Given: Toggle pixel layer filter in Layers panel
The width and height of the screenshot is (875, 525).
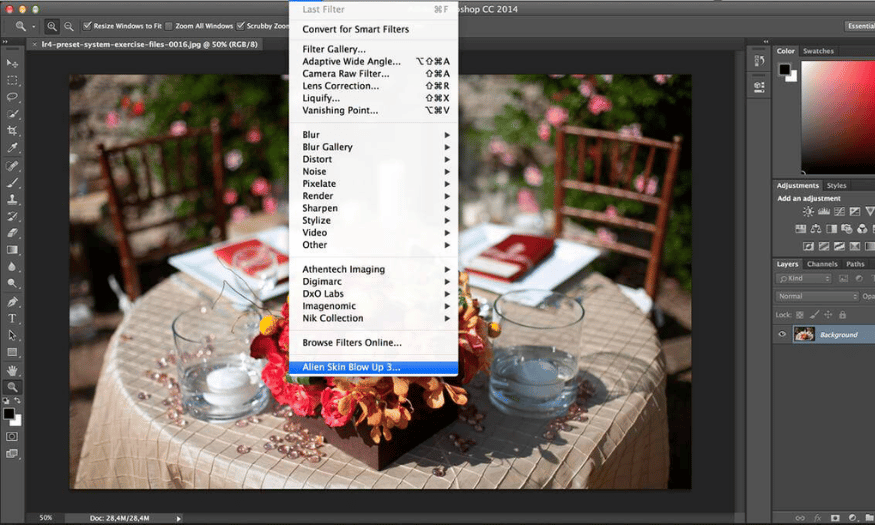Looking at the screenshot, I should (x=843, y=278).
